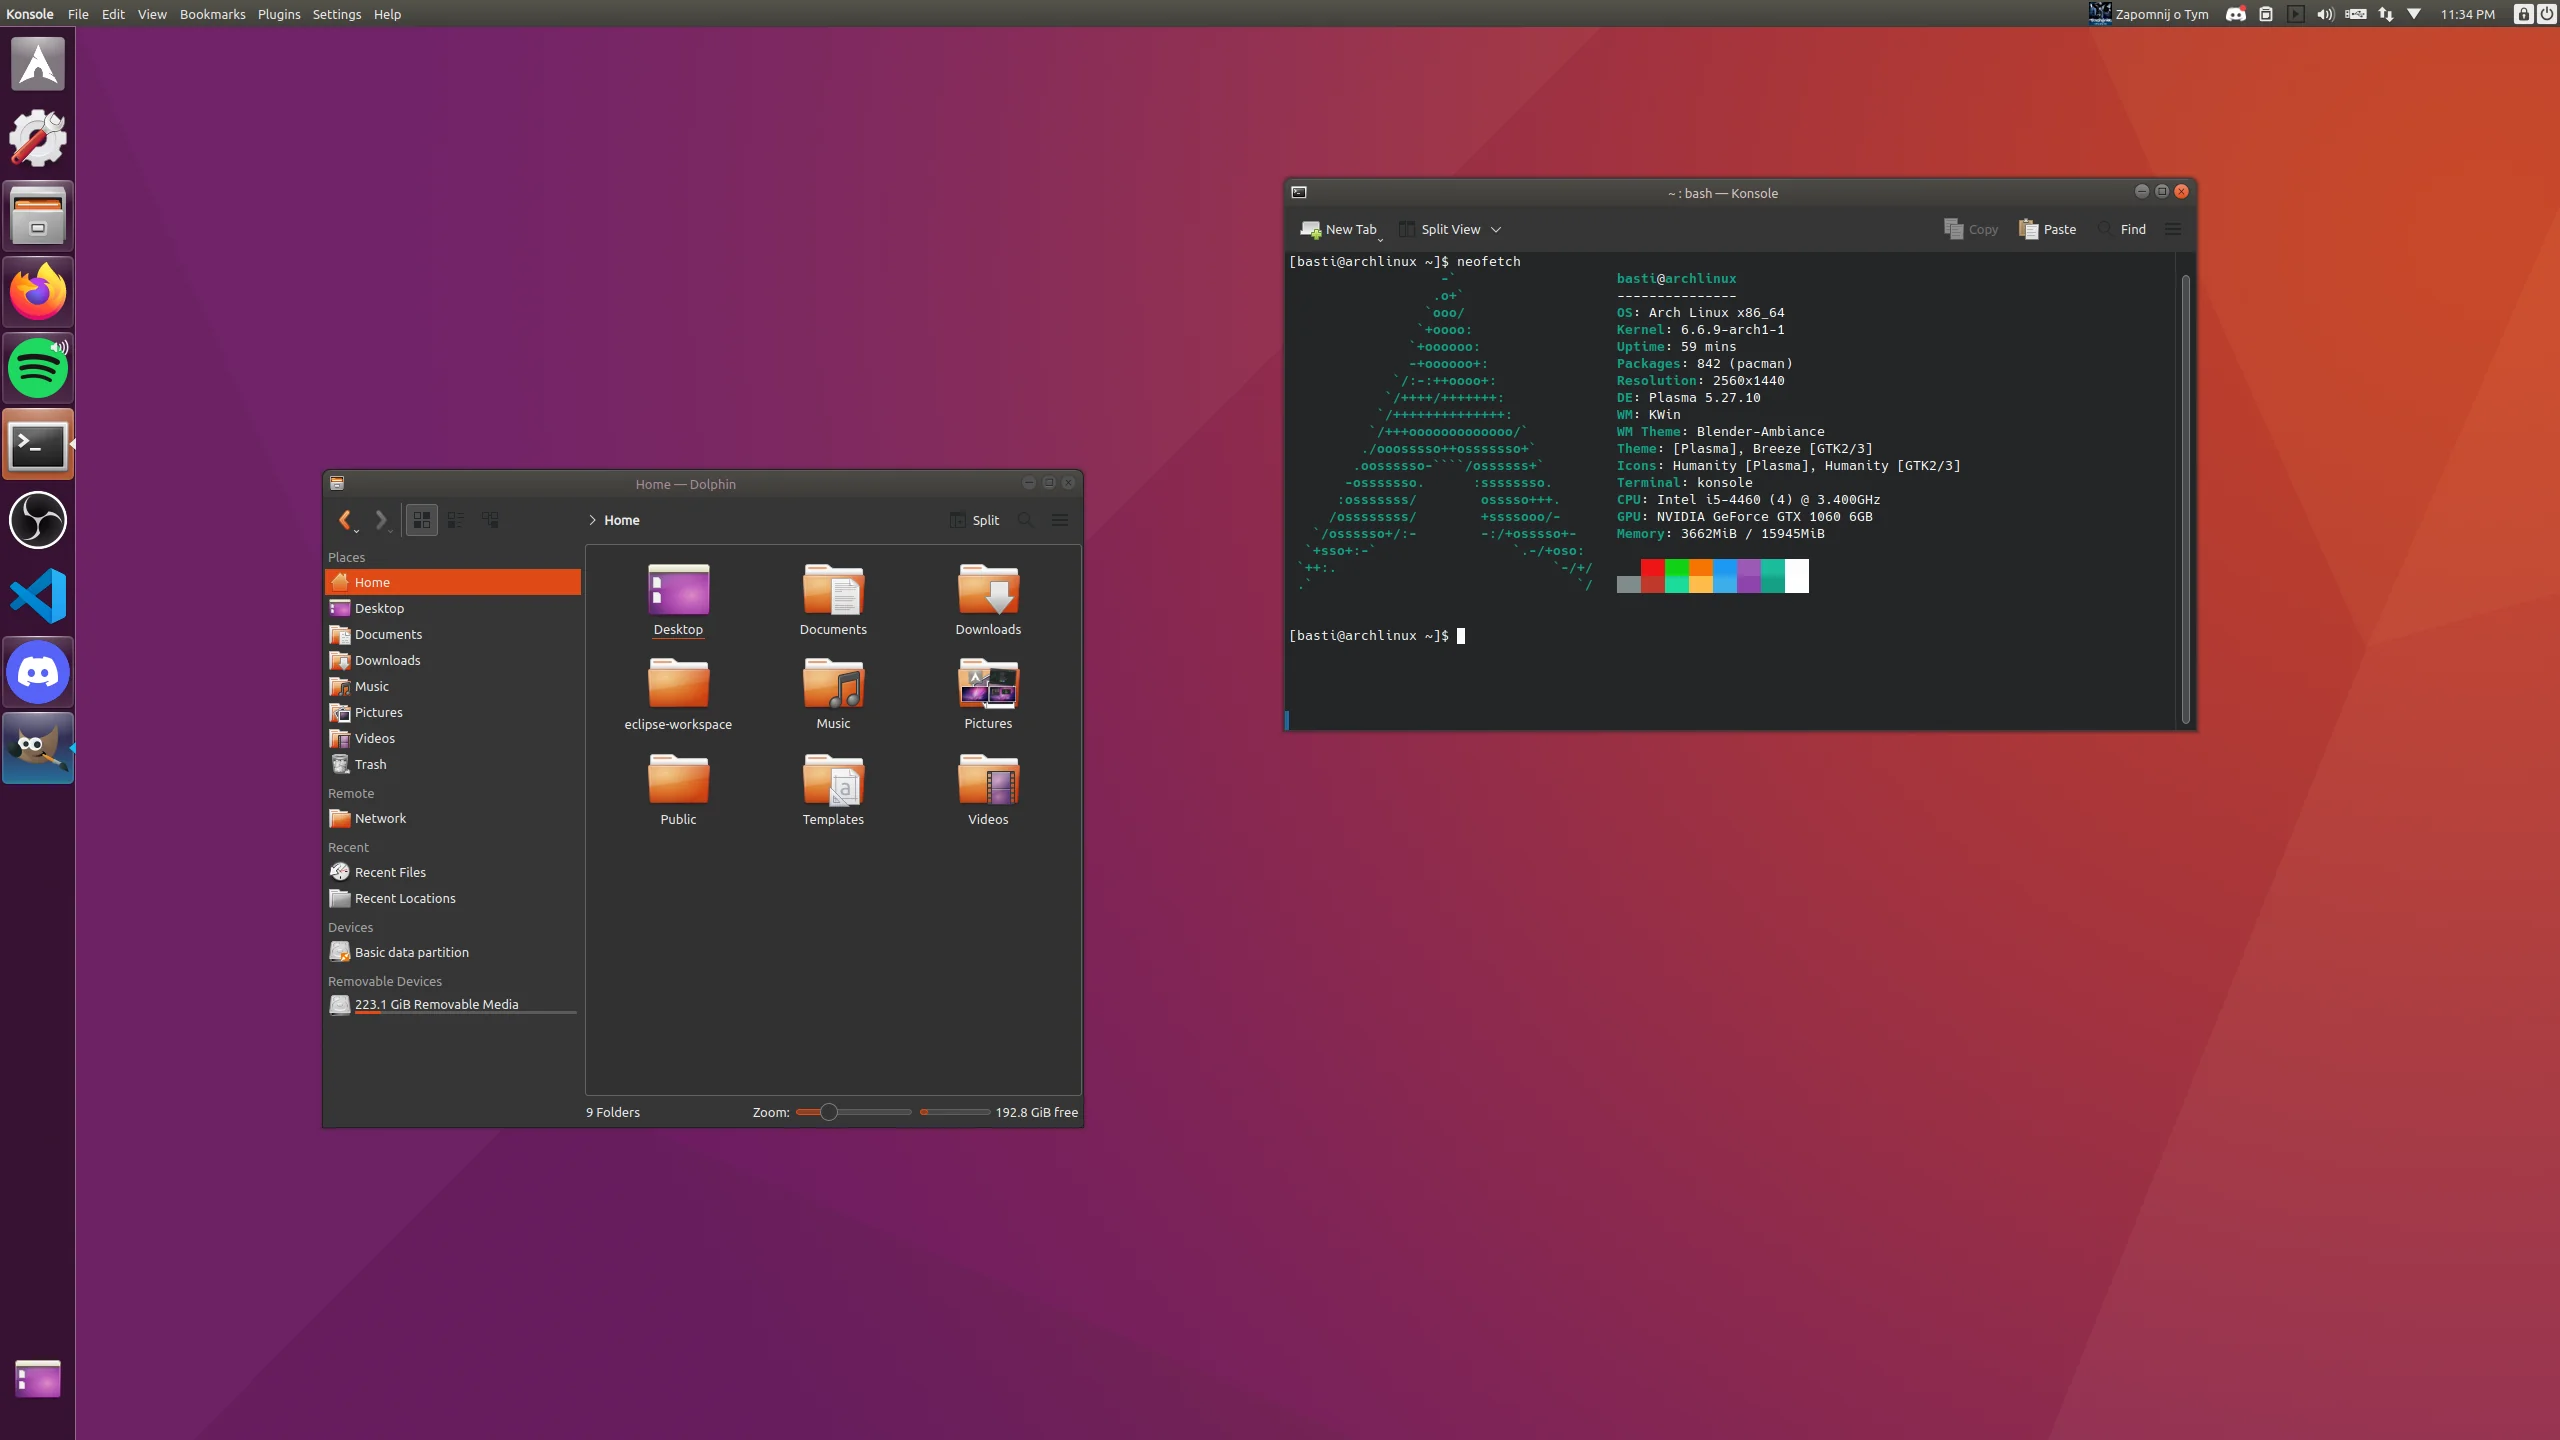Open the New Tab dropdown arrow
This screenshot has height=1440, width=2560.
(1381, 240)
